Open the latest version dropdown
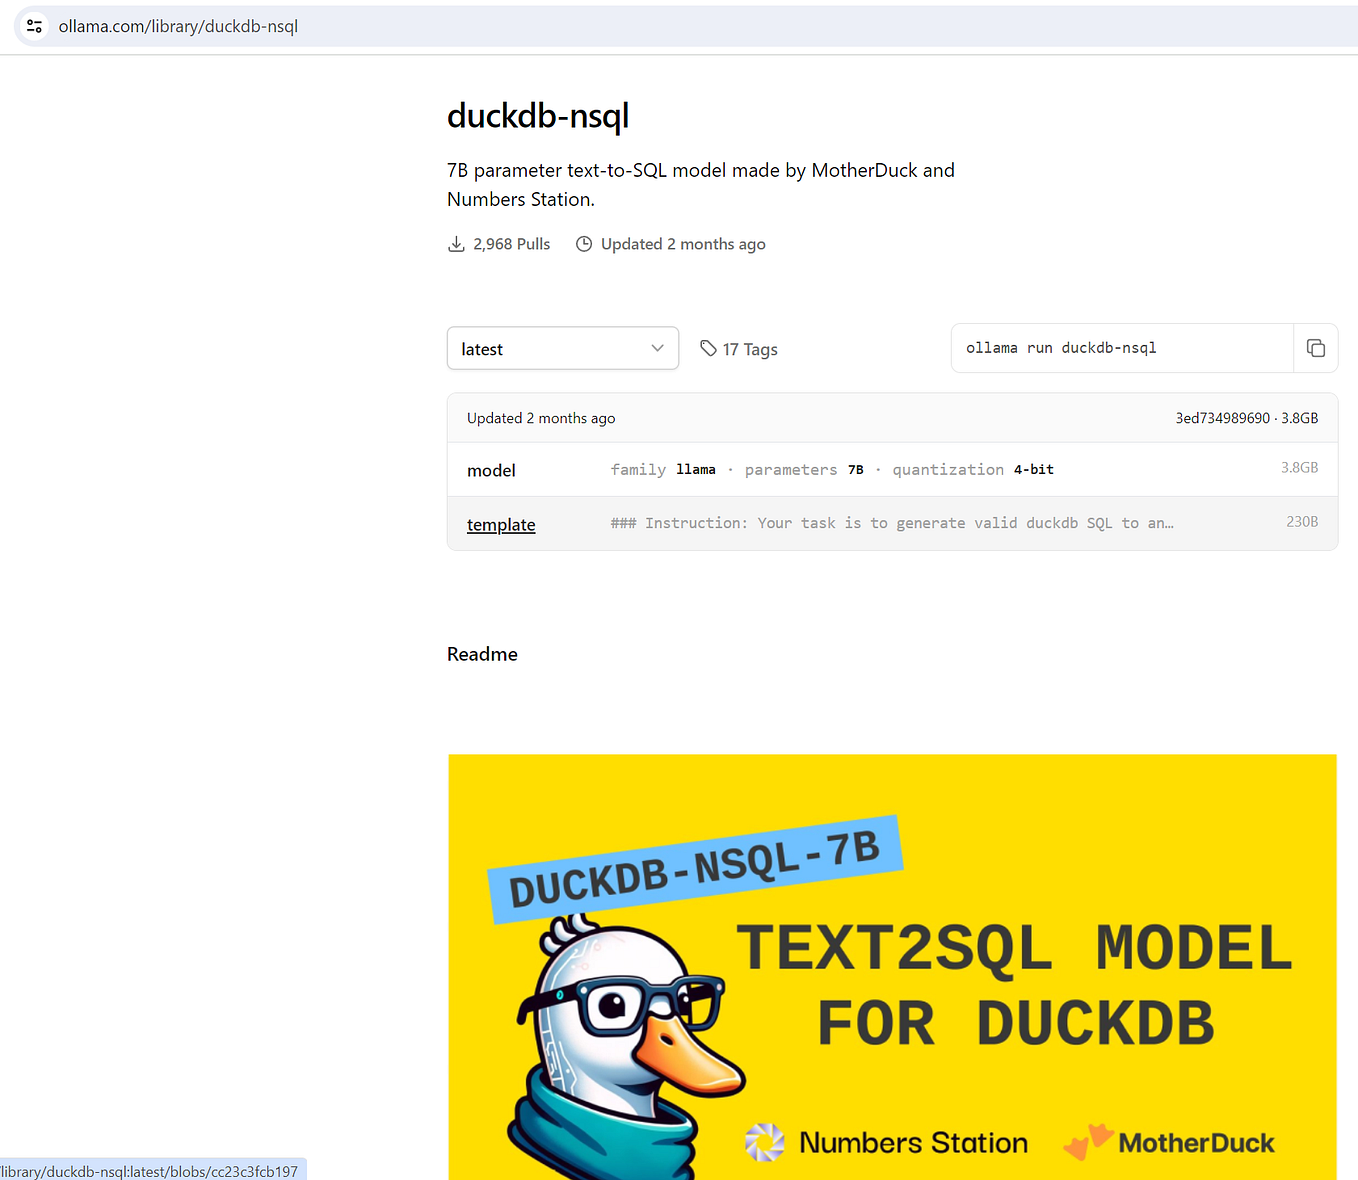This screenshot has height=1180, width=1358. [562, 348]
